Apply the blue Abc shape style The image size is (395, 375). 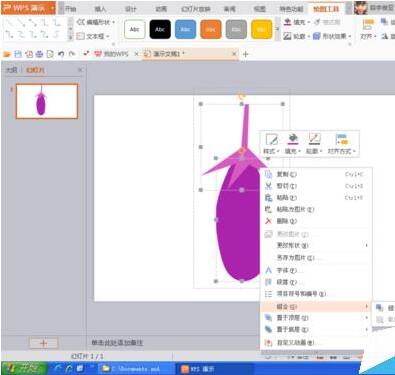click(185, 29)
